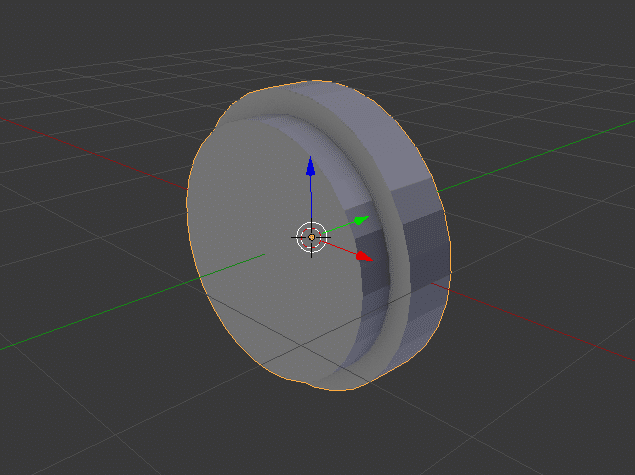The image size is (635, 475).
Task: Click the 3D cursor crosshair circle
Action: coord(311,238)
